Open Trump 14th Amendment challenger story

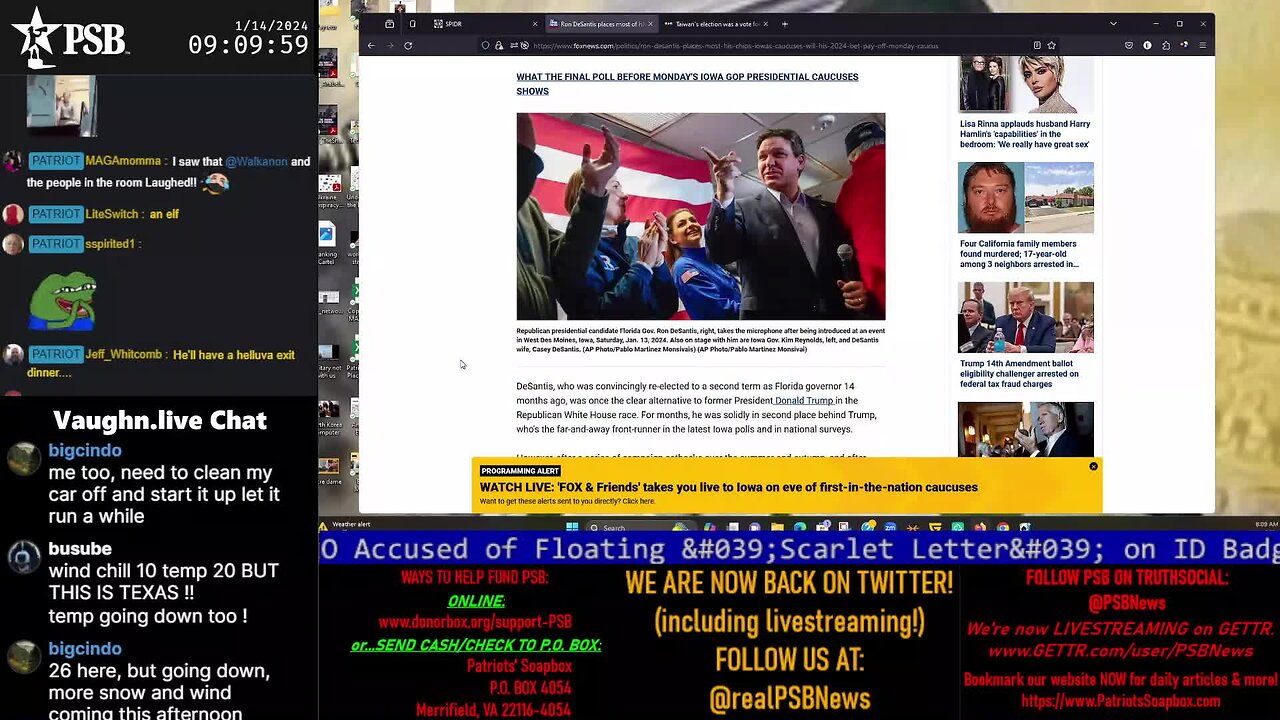1019,374
